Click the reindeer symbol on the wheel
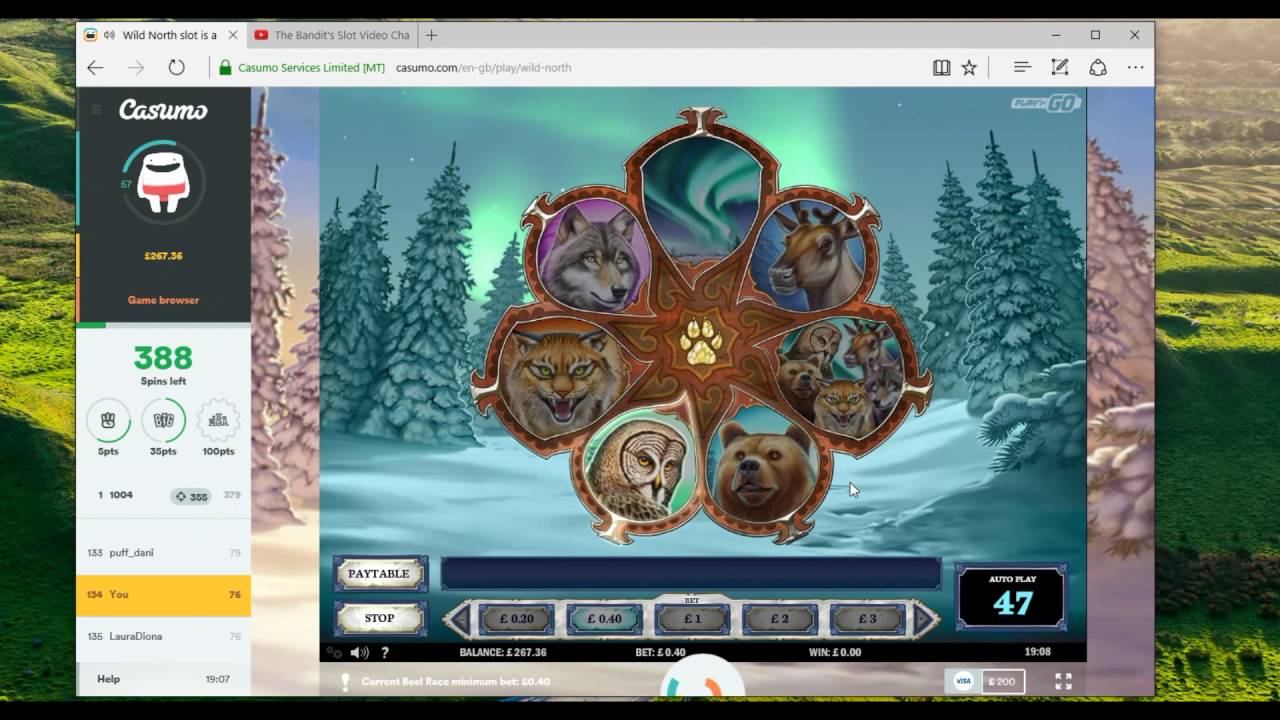Image resolution: width=1280 pixels, height=720 pixels. (x=807, y=254)
